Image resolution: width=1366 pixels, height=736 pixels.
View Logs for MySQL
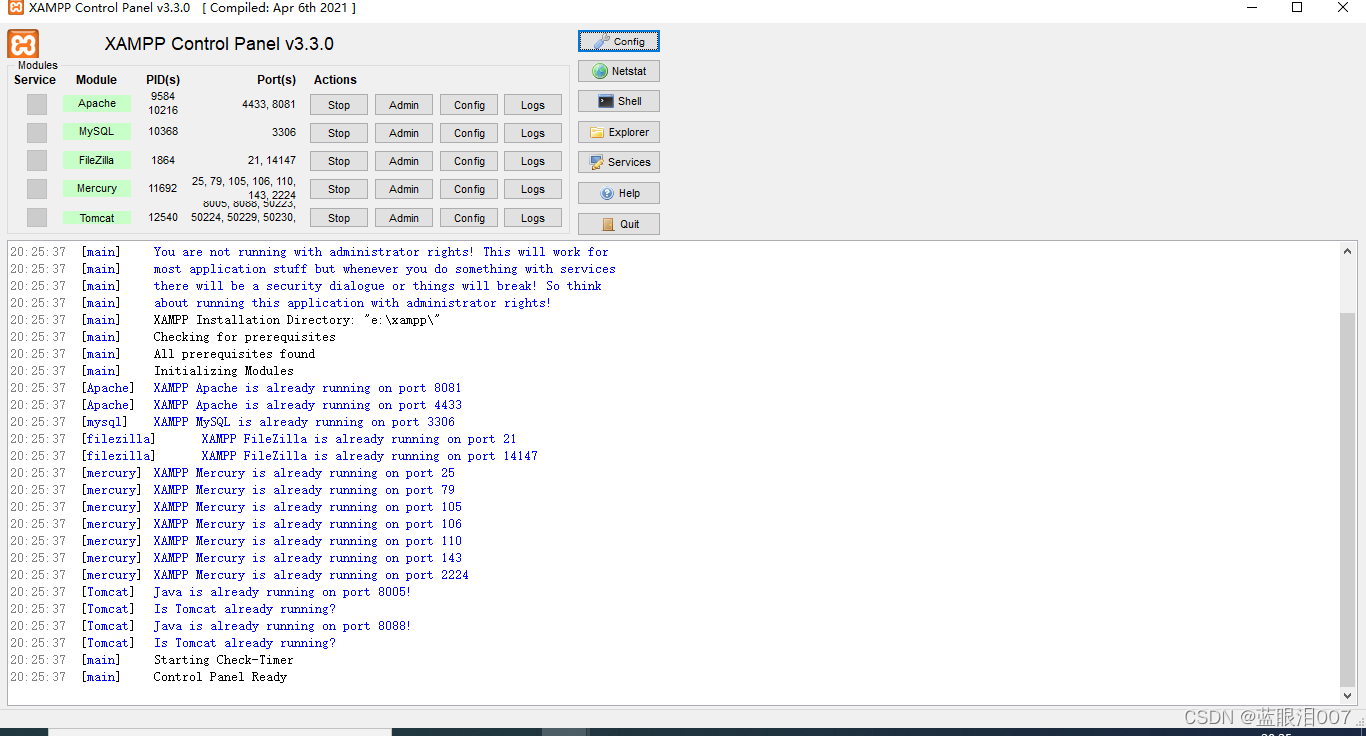(533, 133)
